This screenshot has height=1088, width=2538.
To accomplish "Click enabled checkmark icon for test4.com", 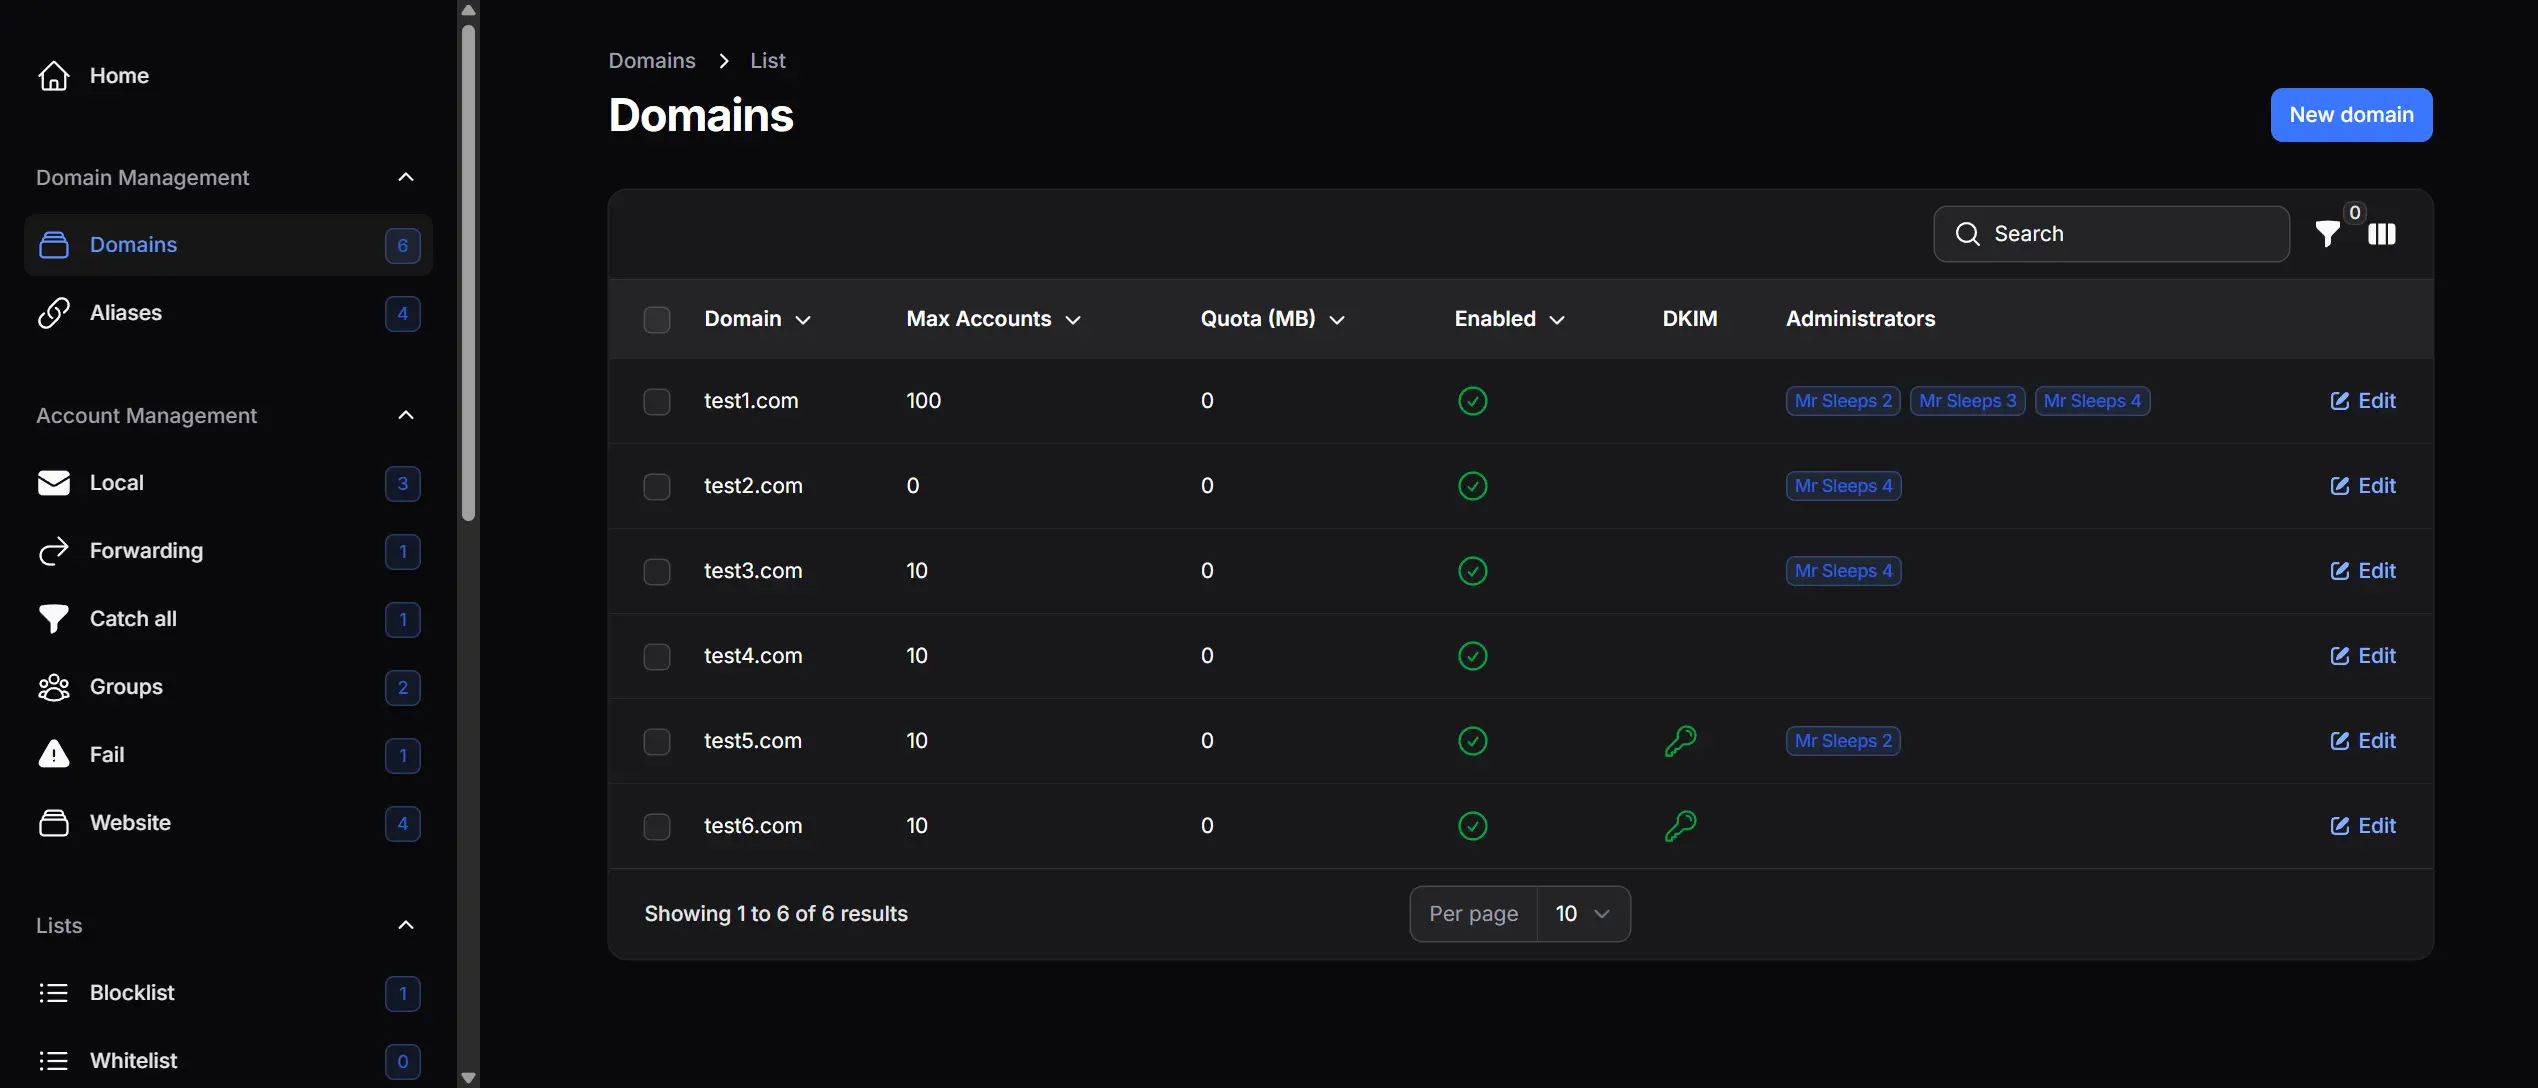I will coord(1473,656).
